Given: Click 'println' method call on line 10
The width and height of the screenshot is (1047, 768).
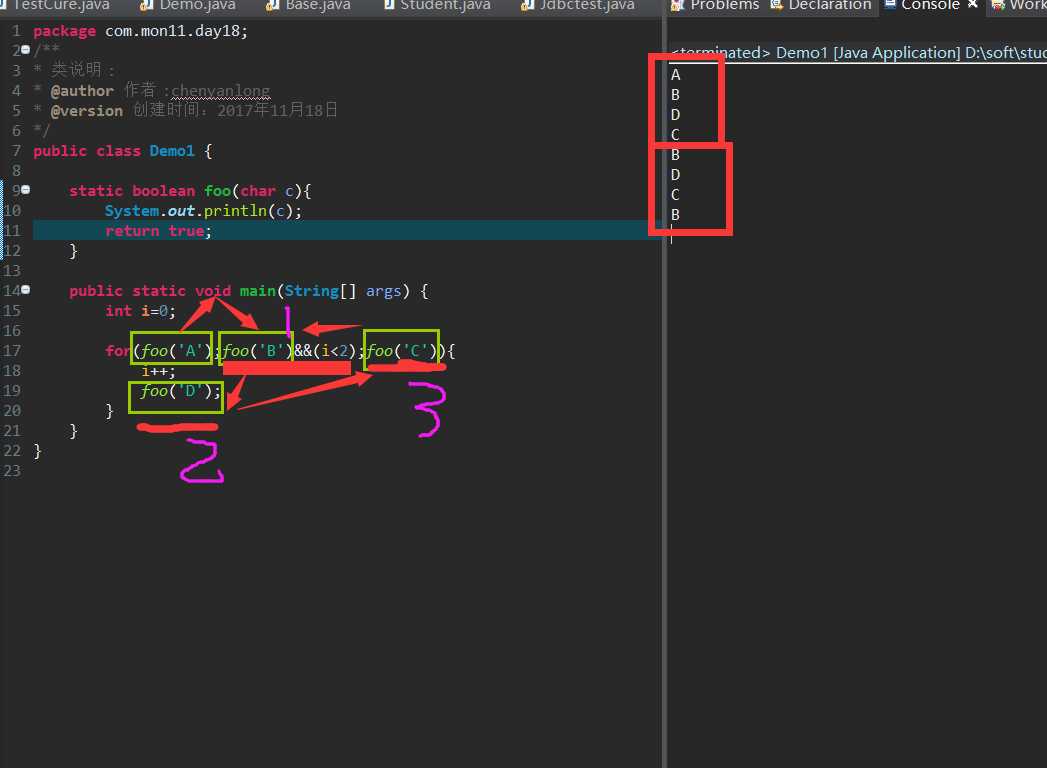Looking at the screenshot, I should coord(235,211).
